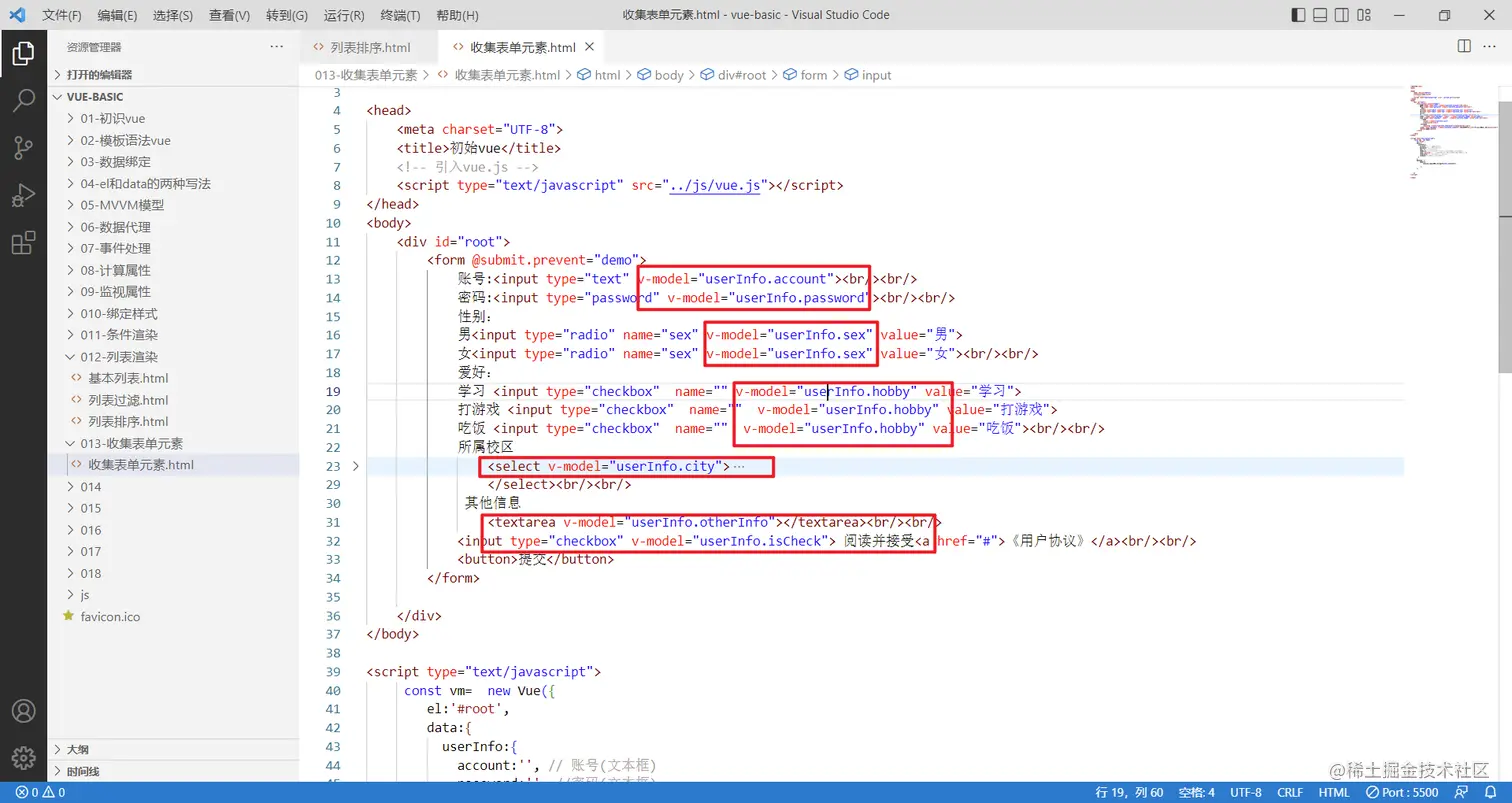Change language mode via HTML status item

pyautogui.click(x=1334, y=793)
